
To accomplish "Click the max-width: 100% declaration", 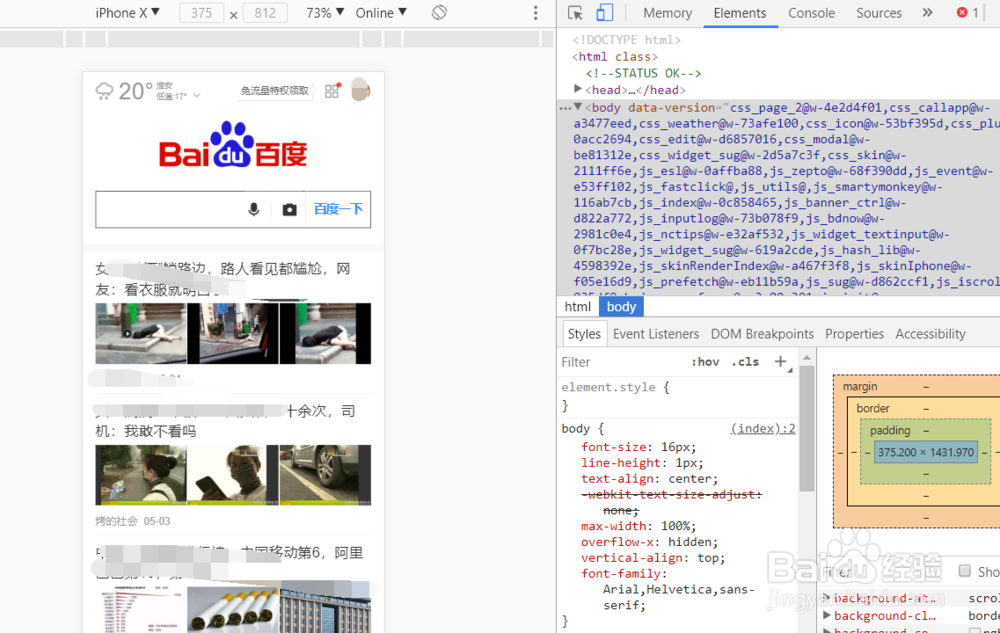I will click(638, 526).
